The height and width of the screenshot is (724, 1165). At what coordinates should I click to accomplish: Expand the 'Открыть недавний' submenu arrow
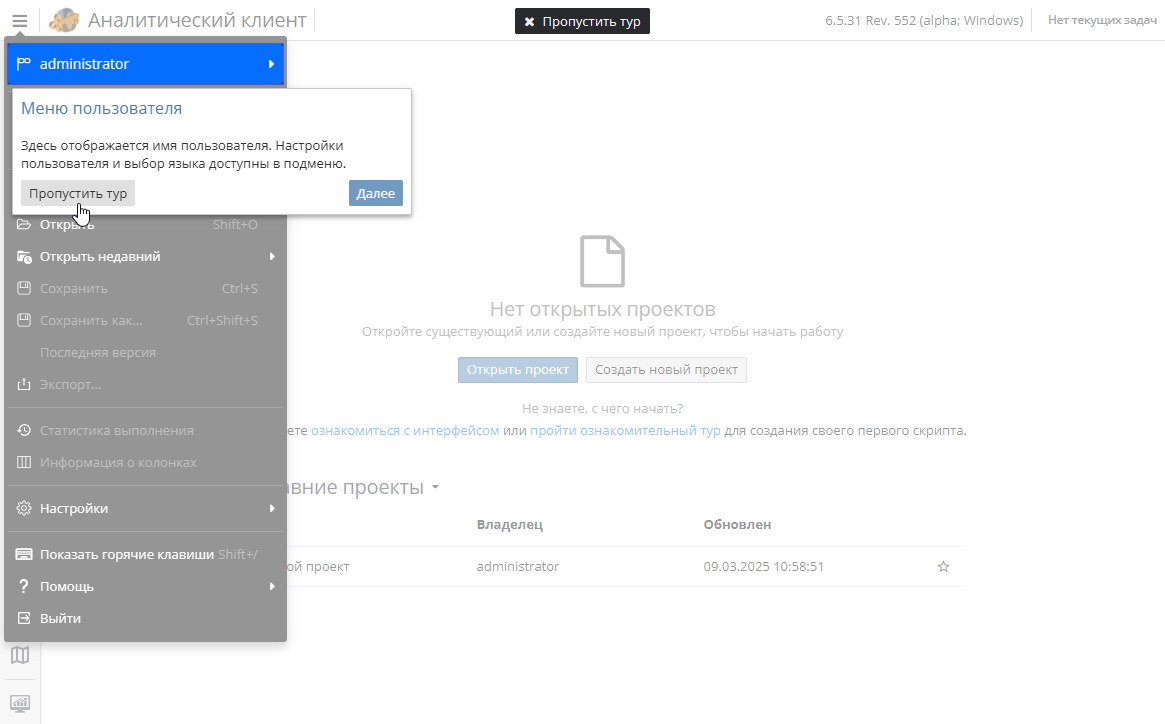[271, 257]
